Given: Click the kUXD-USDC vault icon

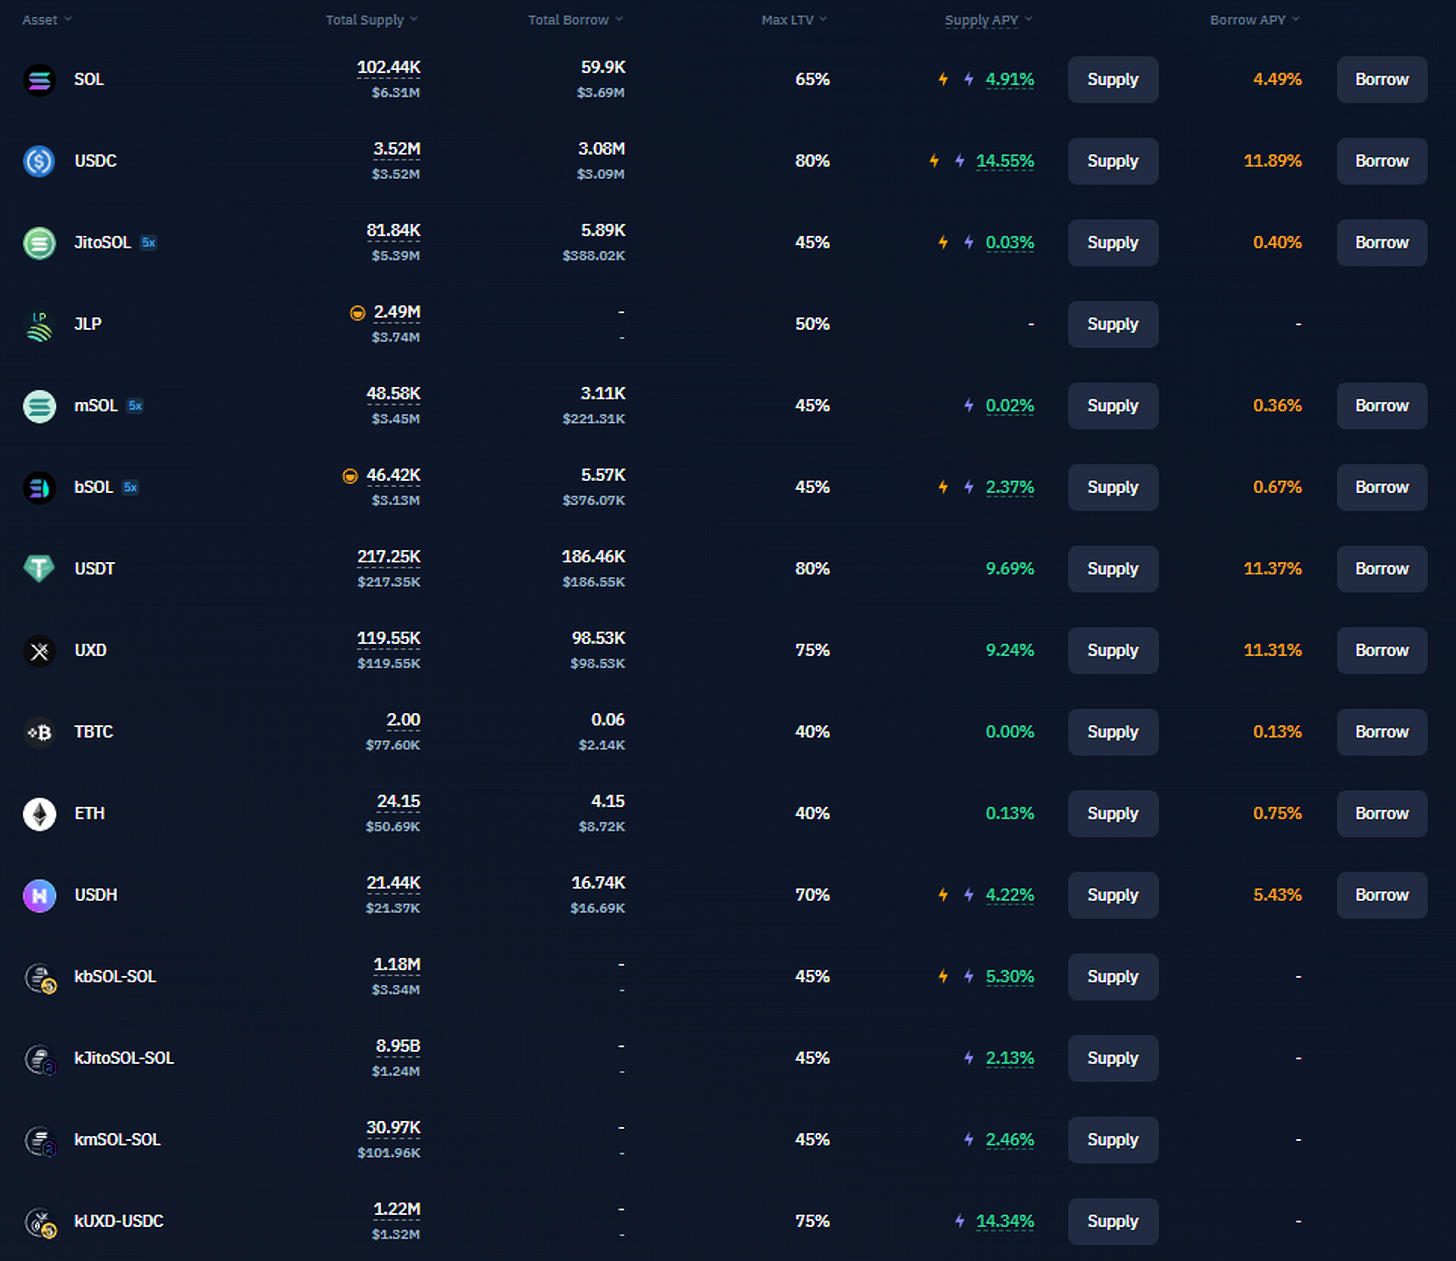Looking at the screenshot, I should coord(40,1222).
